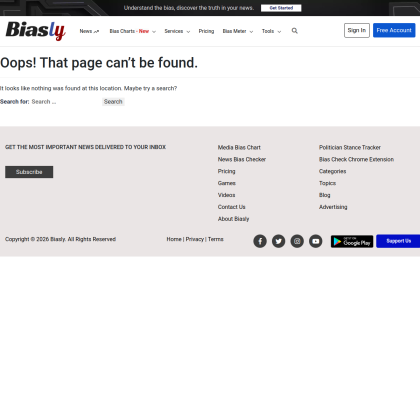Viewport: 420px width, 420px height.
Task: Open the Twitter social icon
Action: coord(278,241)
